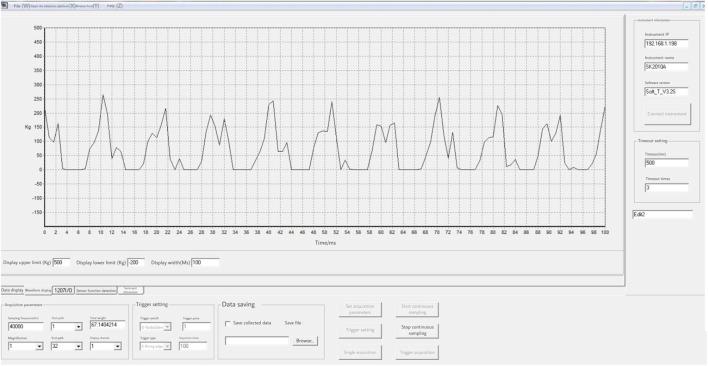Click the Display width (Ms) field
This screenshot has width=708, height=366.
205,262
